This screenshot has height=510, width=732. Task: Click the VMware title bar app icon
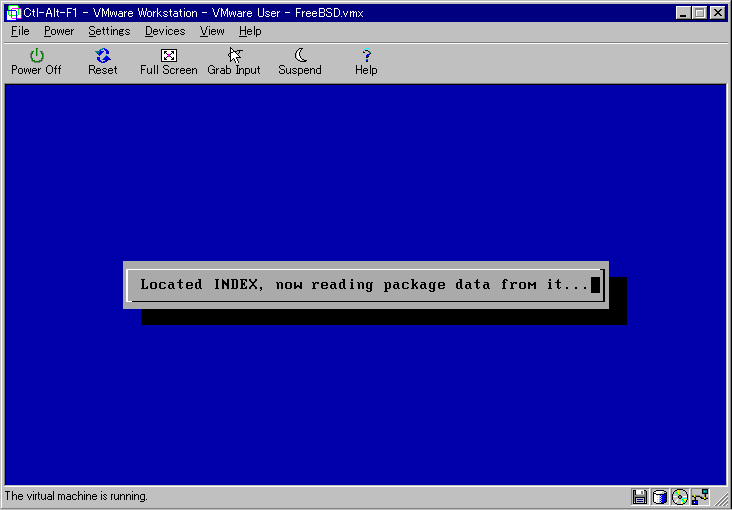[x=14, y=13]
